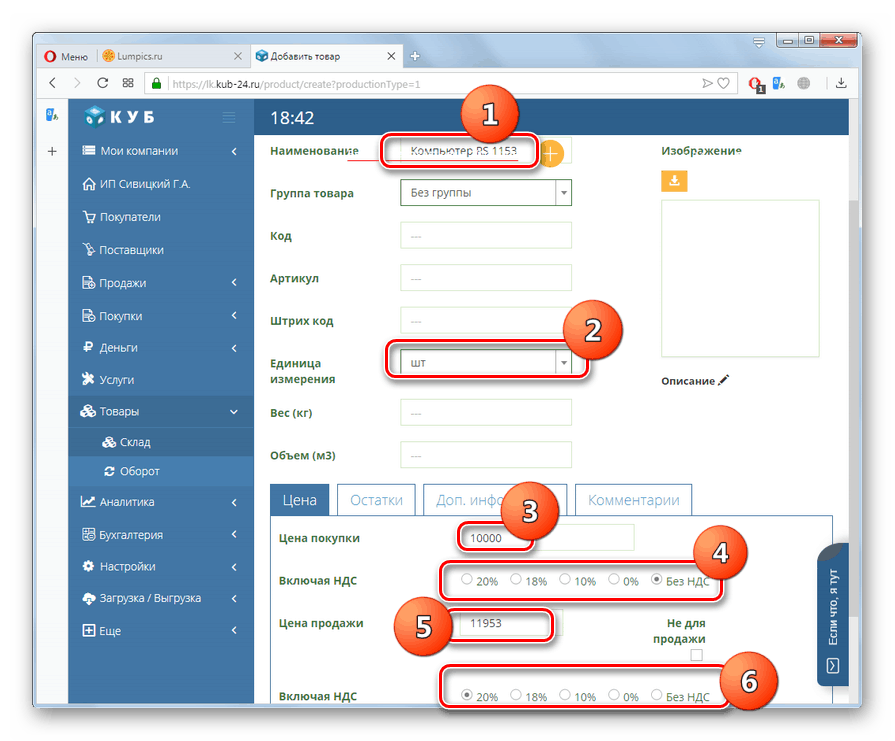Open the Speed Dial grid icon

(128, 83)
